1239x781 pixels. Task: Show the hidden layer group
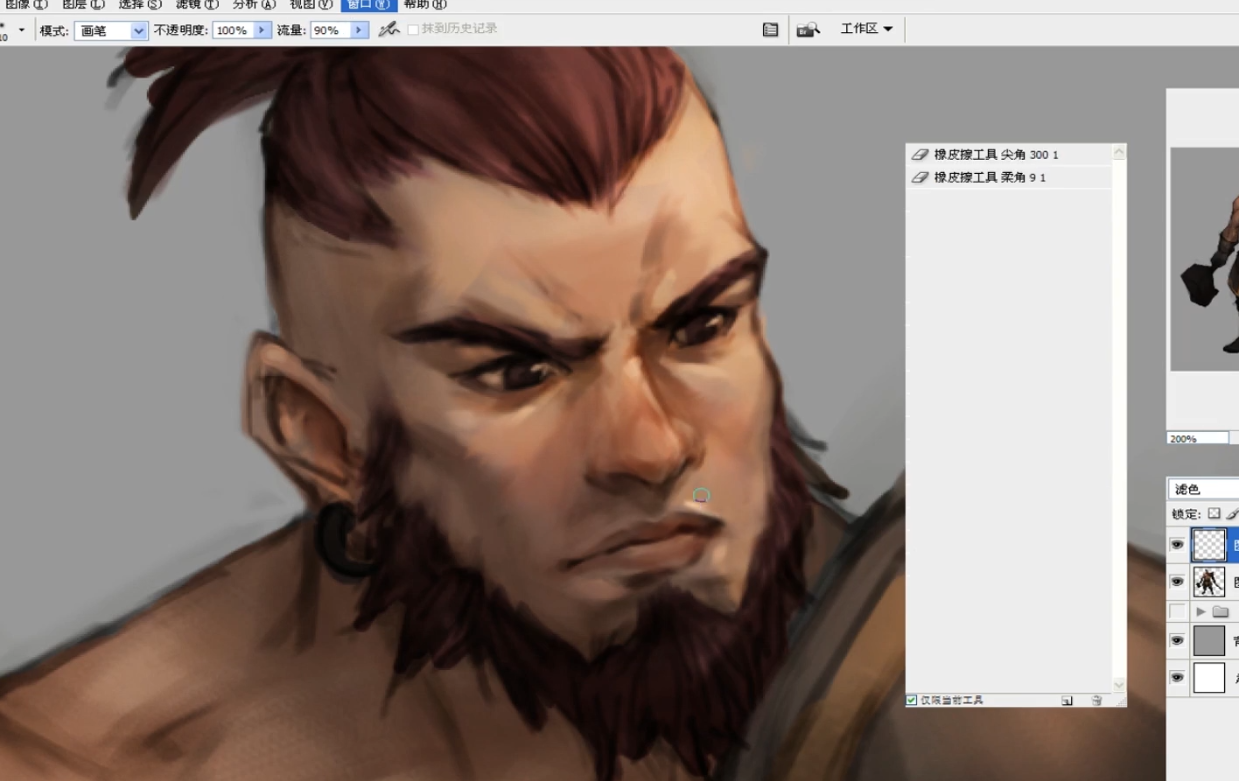click(x=1177, y=611)
